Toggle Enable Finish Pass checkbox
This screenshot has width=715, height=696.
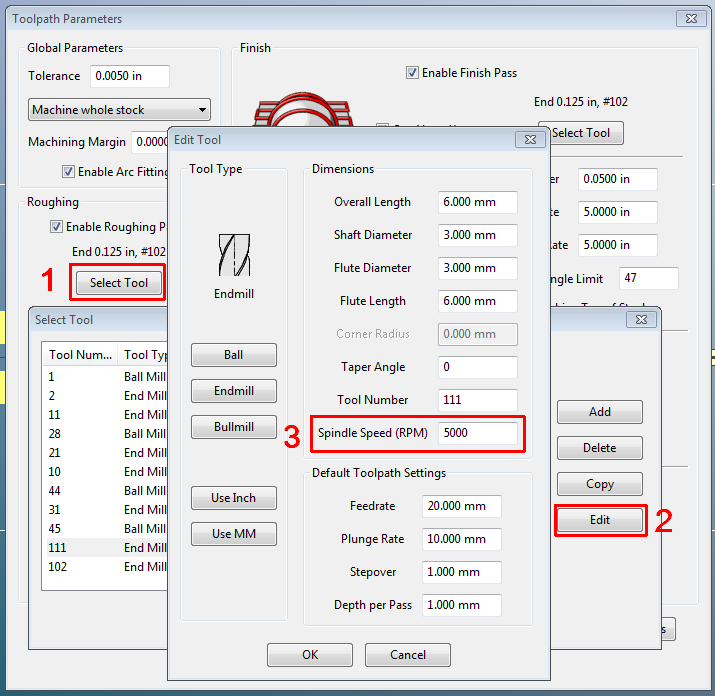pyautogui.click(x=412, y=73)
